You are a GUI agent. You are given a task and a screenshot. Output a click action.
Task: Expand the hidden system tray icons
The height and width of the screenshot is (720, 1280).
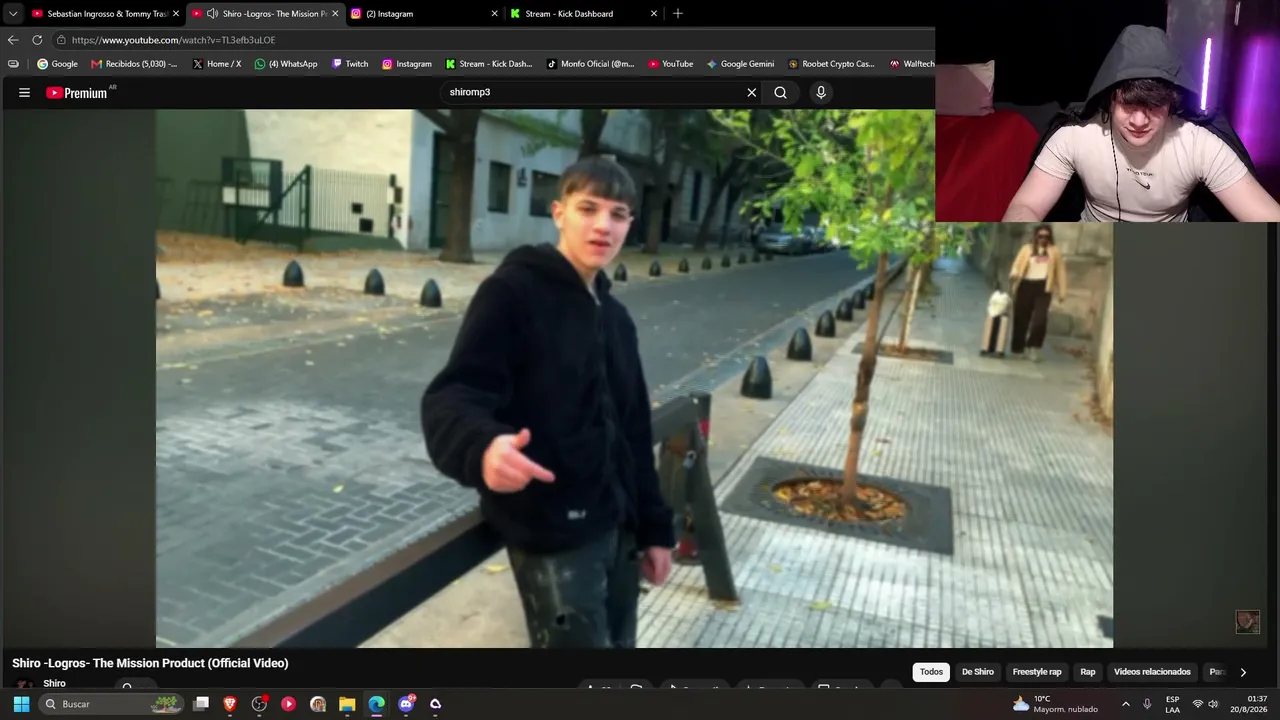[x=1125, y=704]
